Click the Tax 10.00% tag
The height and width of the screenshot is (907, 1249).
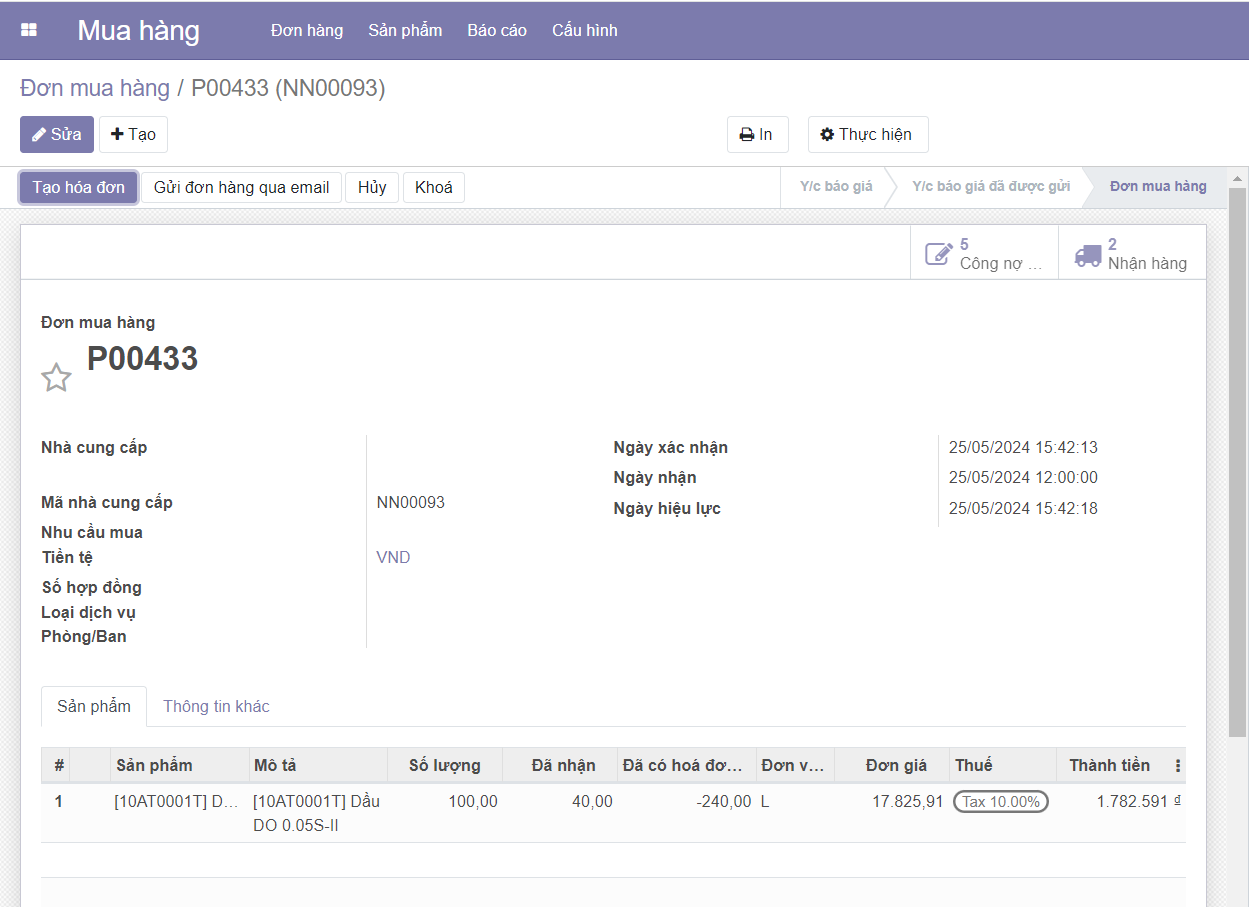(x=1000, y=802)
